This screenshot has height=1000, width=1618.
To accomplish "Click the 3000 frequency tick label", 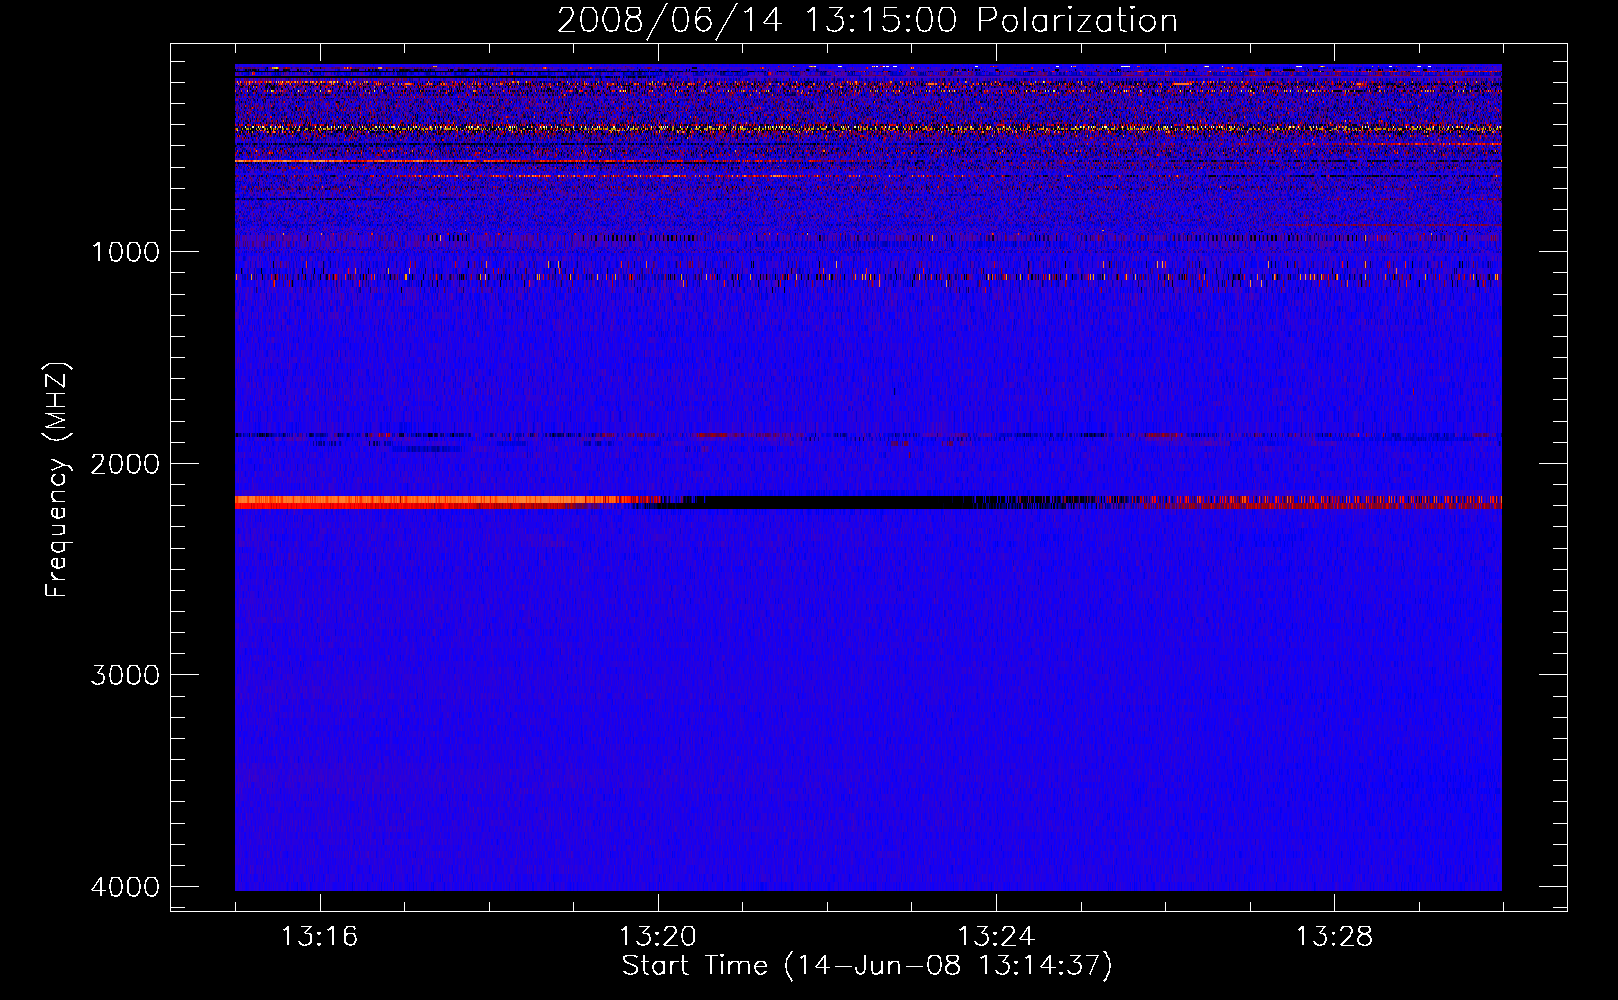I will (x=125, y=674).
